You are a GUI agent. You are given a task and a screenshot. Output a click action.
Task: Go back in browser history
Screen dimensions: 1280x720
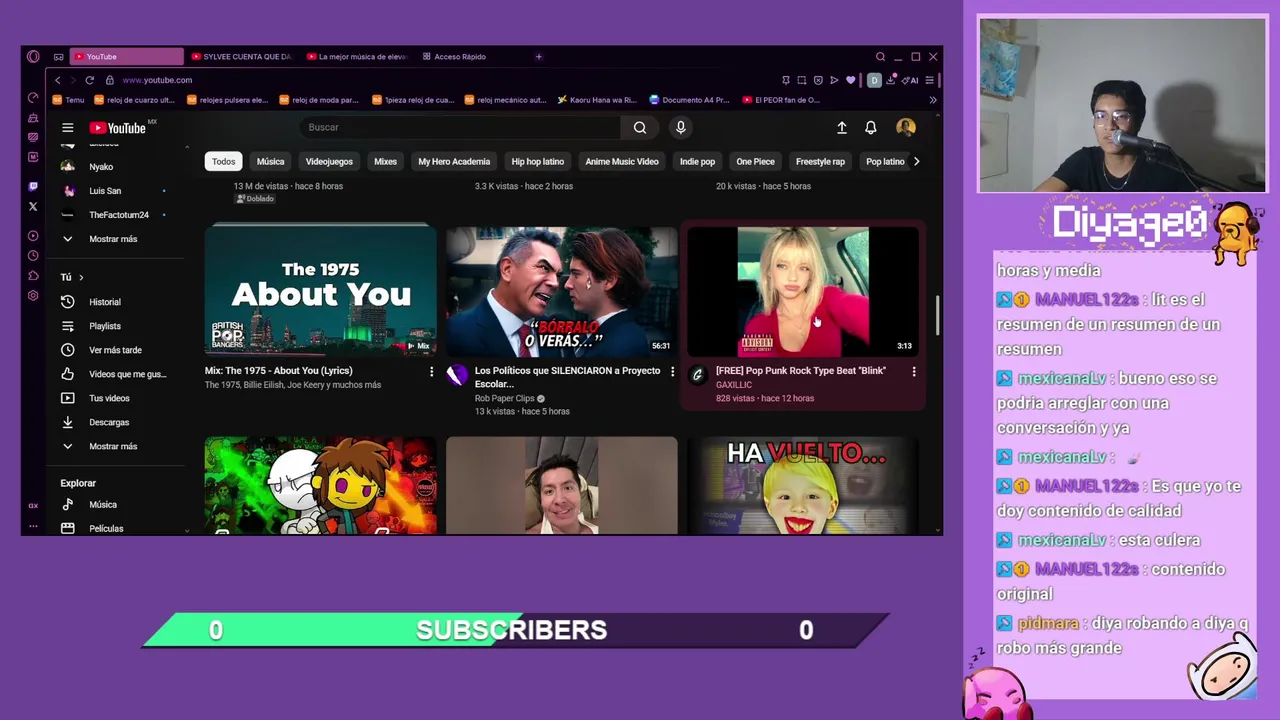58,80
